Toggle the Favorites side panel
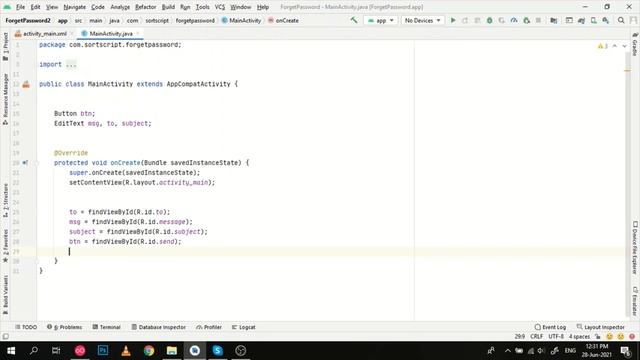 (5, 246)
